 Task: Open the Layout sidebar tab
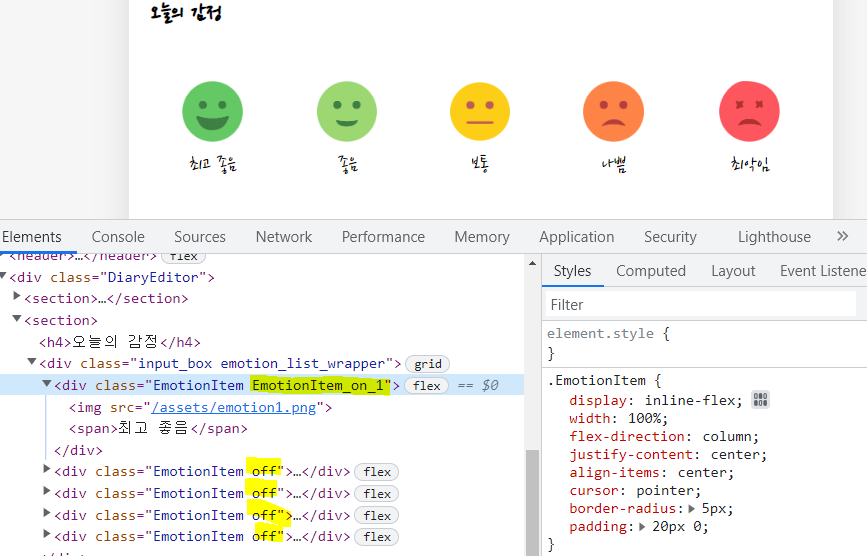733,271
